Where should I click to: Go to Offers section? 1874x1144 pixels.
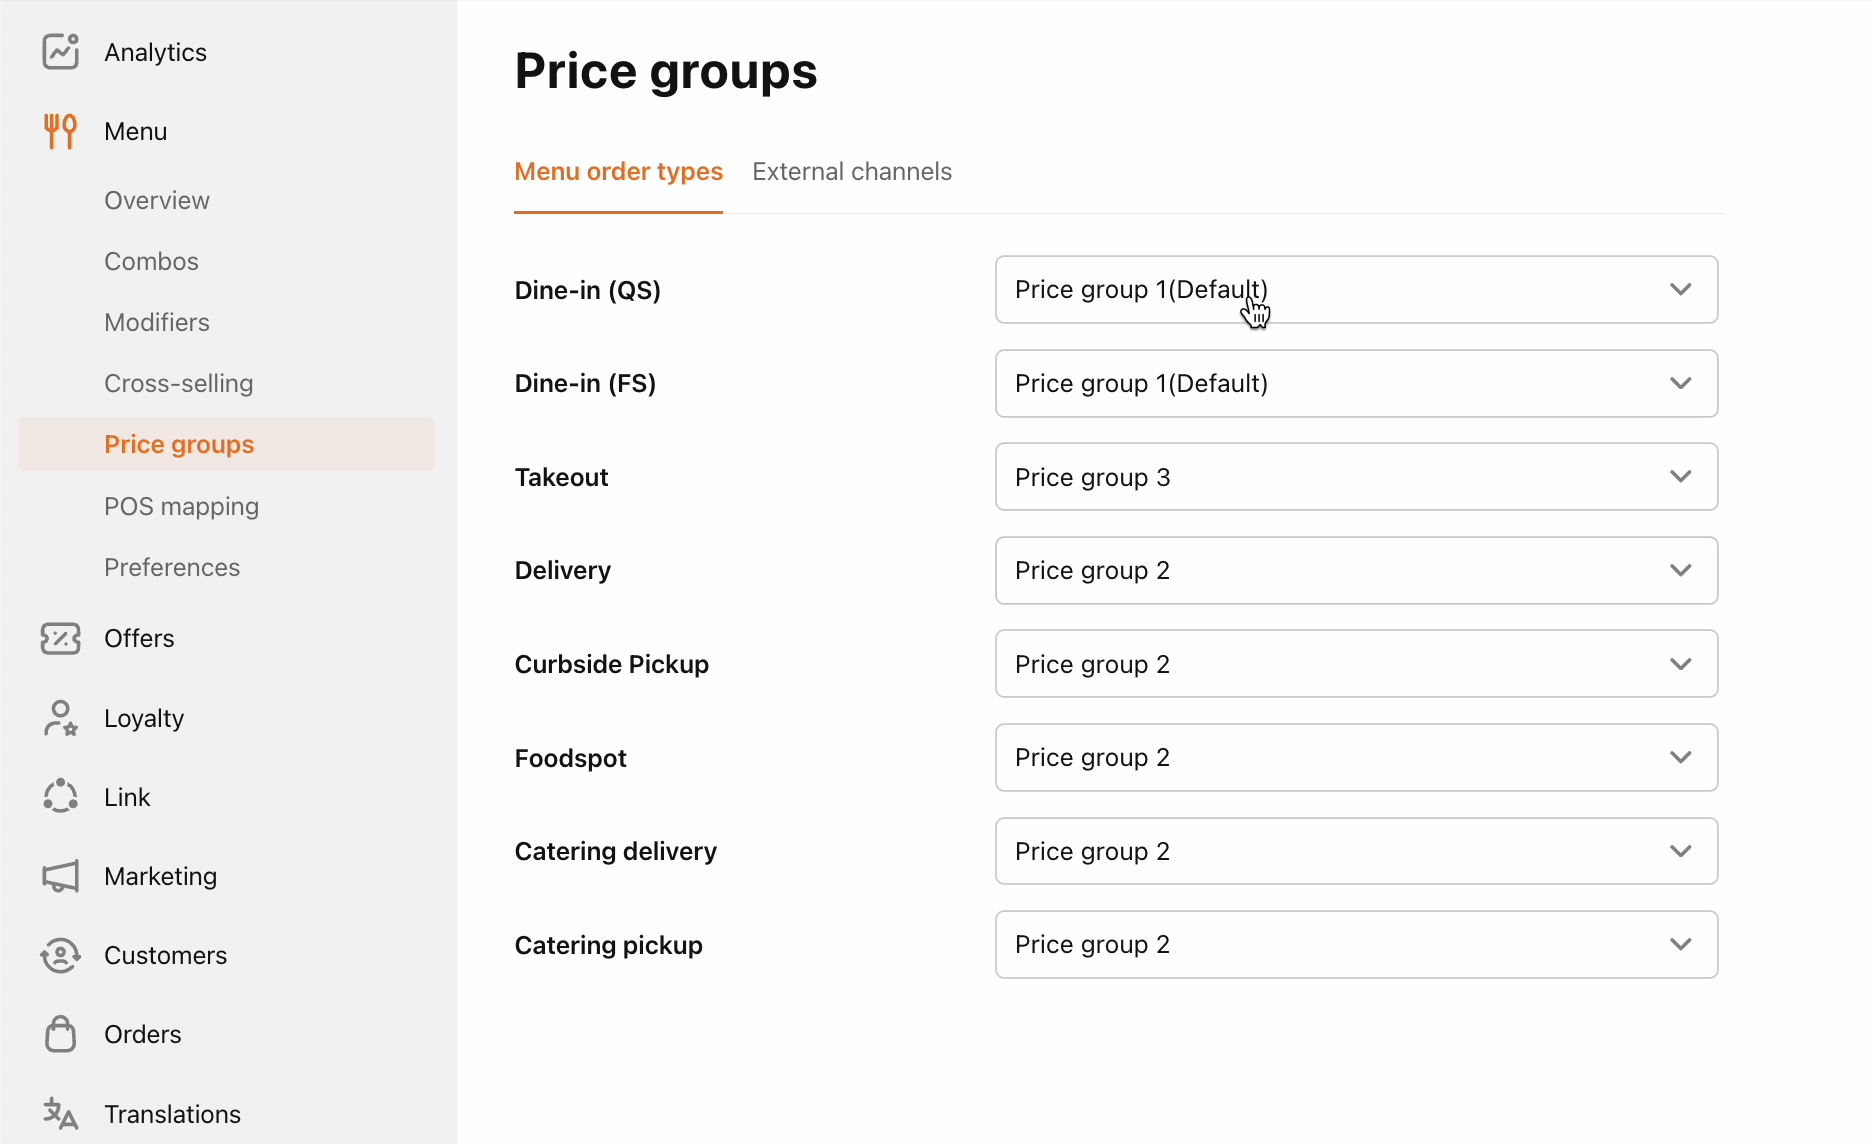(x=139, y=638)
